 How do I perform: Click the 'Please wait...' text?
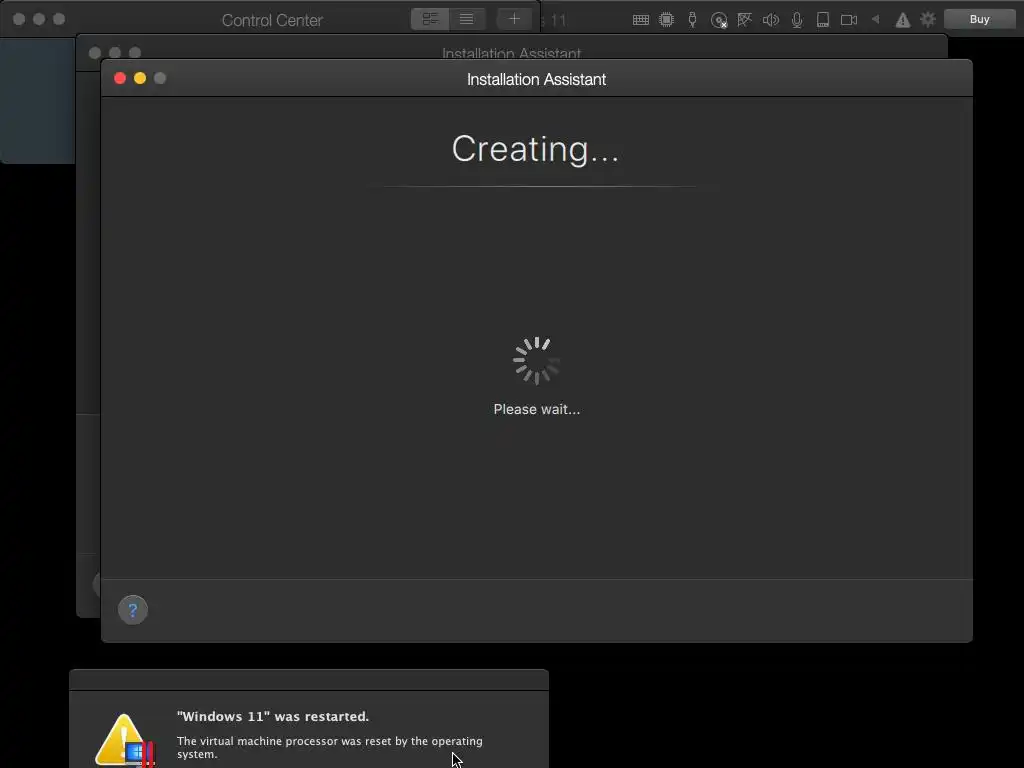click(537, 409)
